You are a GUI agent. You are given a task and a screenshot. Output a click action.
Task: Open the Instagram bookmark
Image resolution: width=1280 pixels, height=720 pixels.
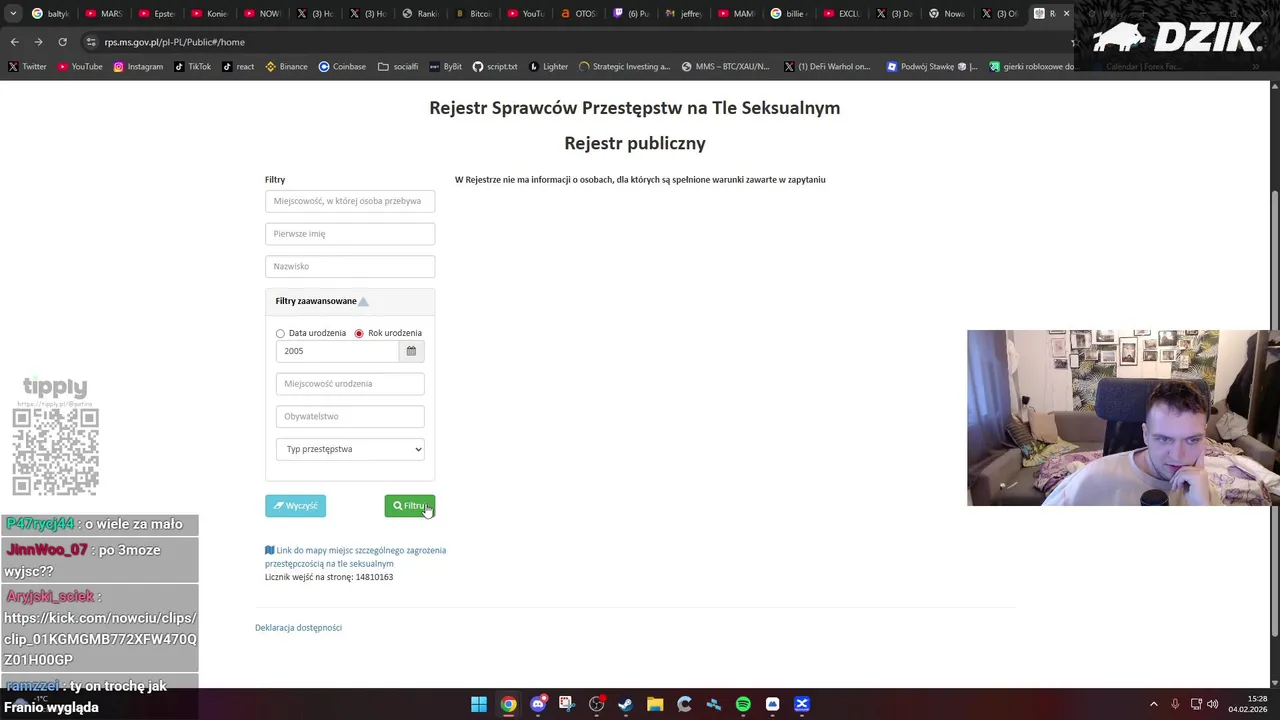tap(138, 67)
